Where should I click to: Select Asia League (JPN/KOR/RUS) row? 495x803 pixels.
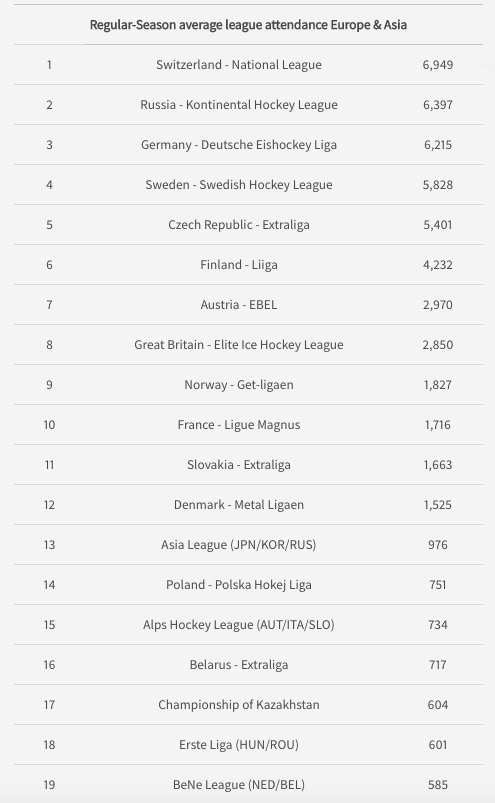[248, 544]
